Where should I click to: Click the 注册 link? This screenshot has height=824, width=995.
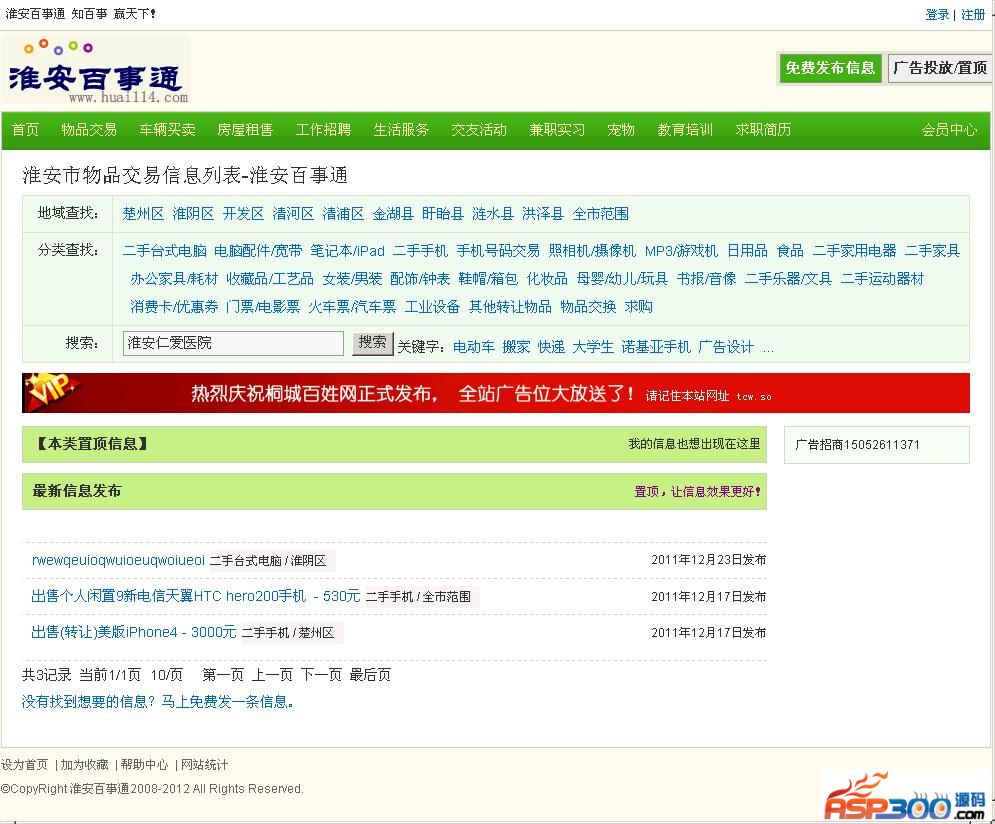973,15
